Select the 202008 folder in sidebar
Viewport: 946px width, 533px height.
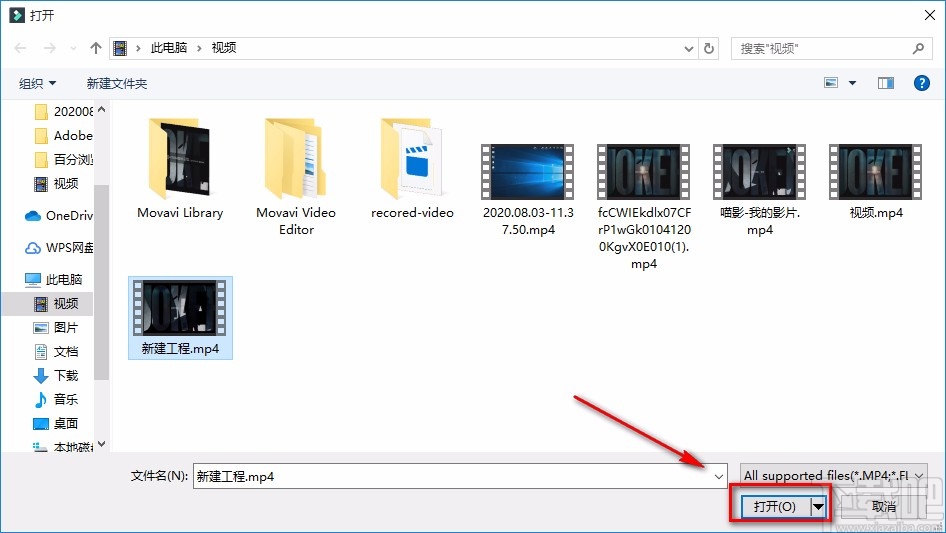click(64, 112)
